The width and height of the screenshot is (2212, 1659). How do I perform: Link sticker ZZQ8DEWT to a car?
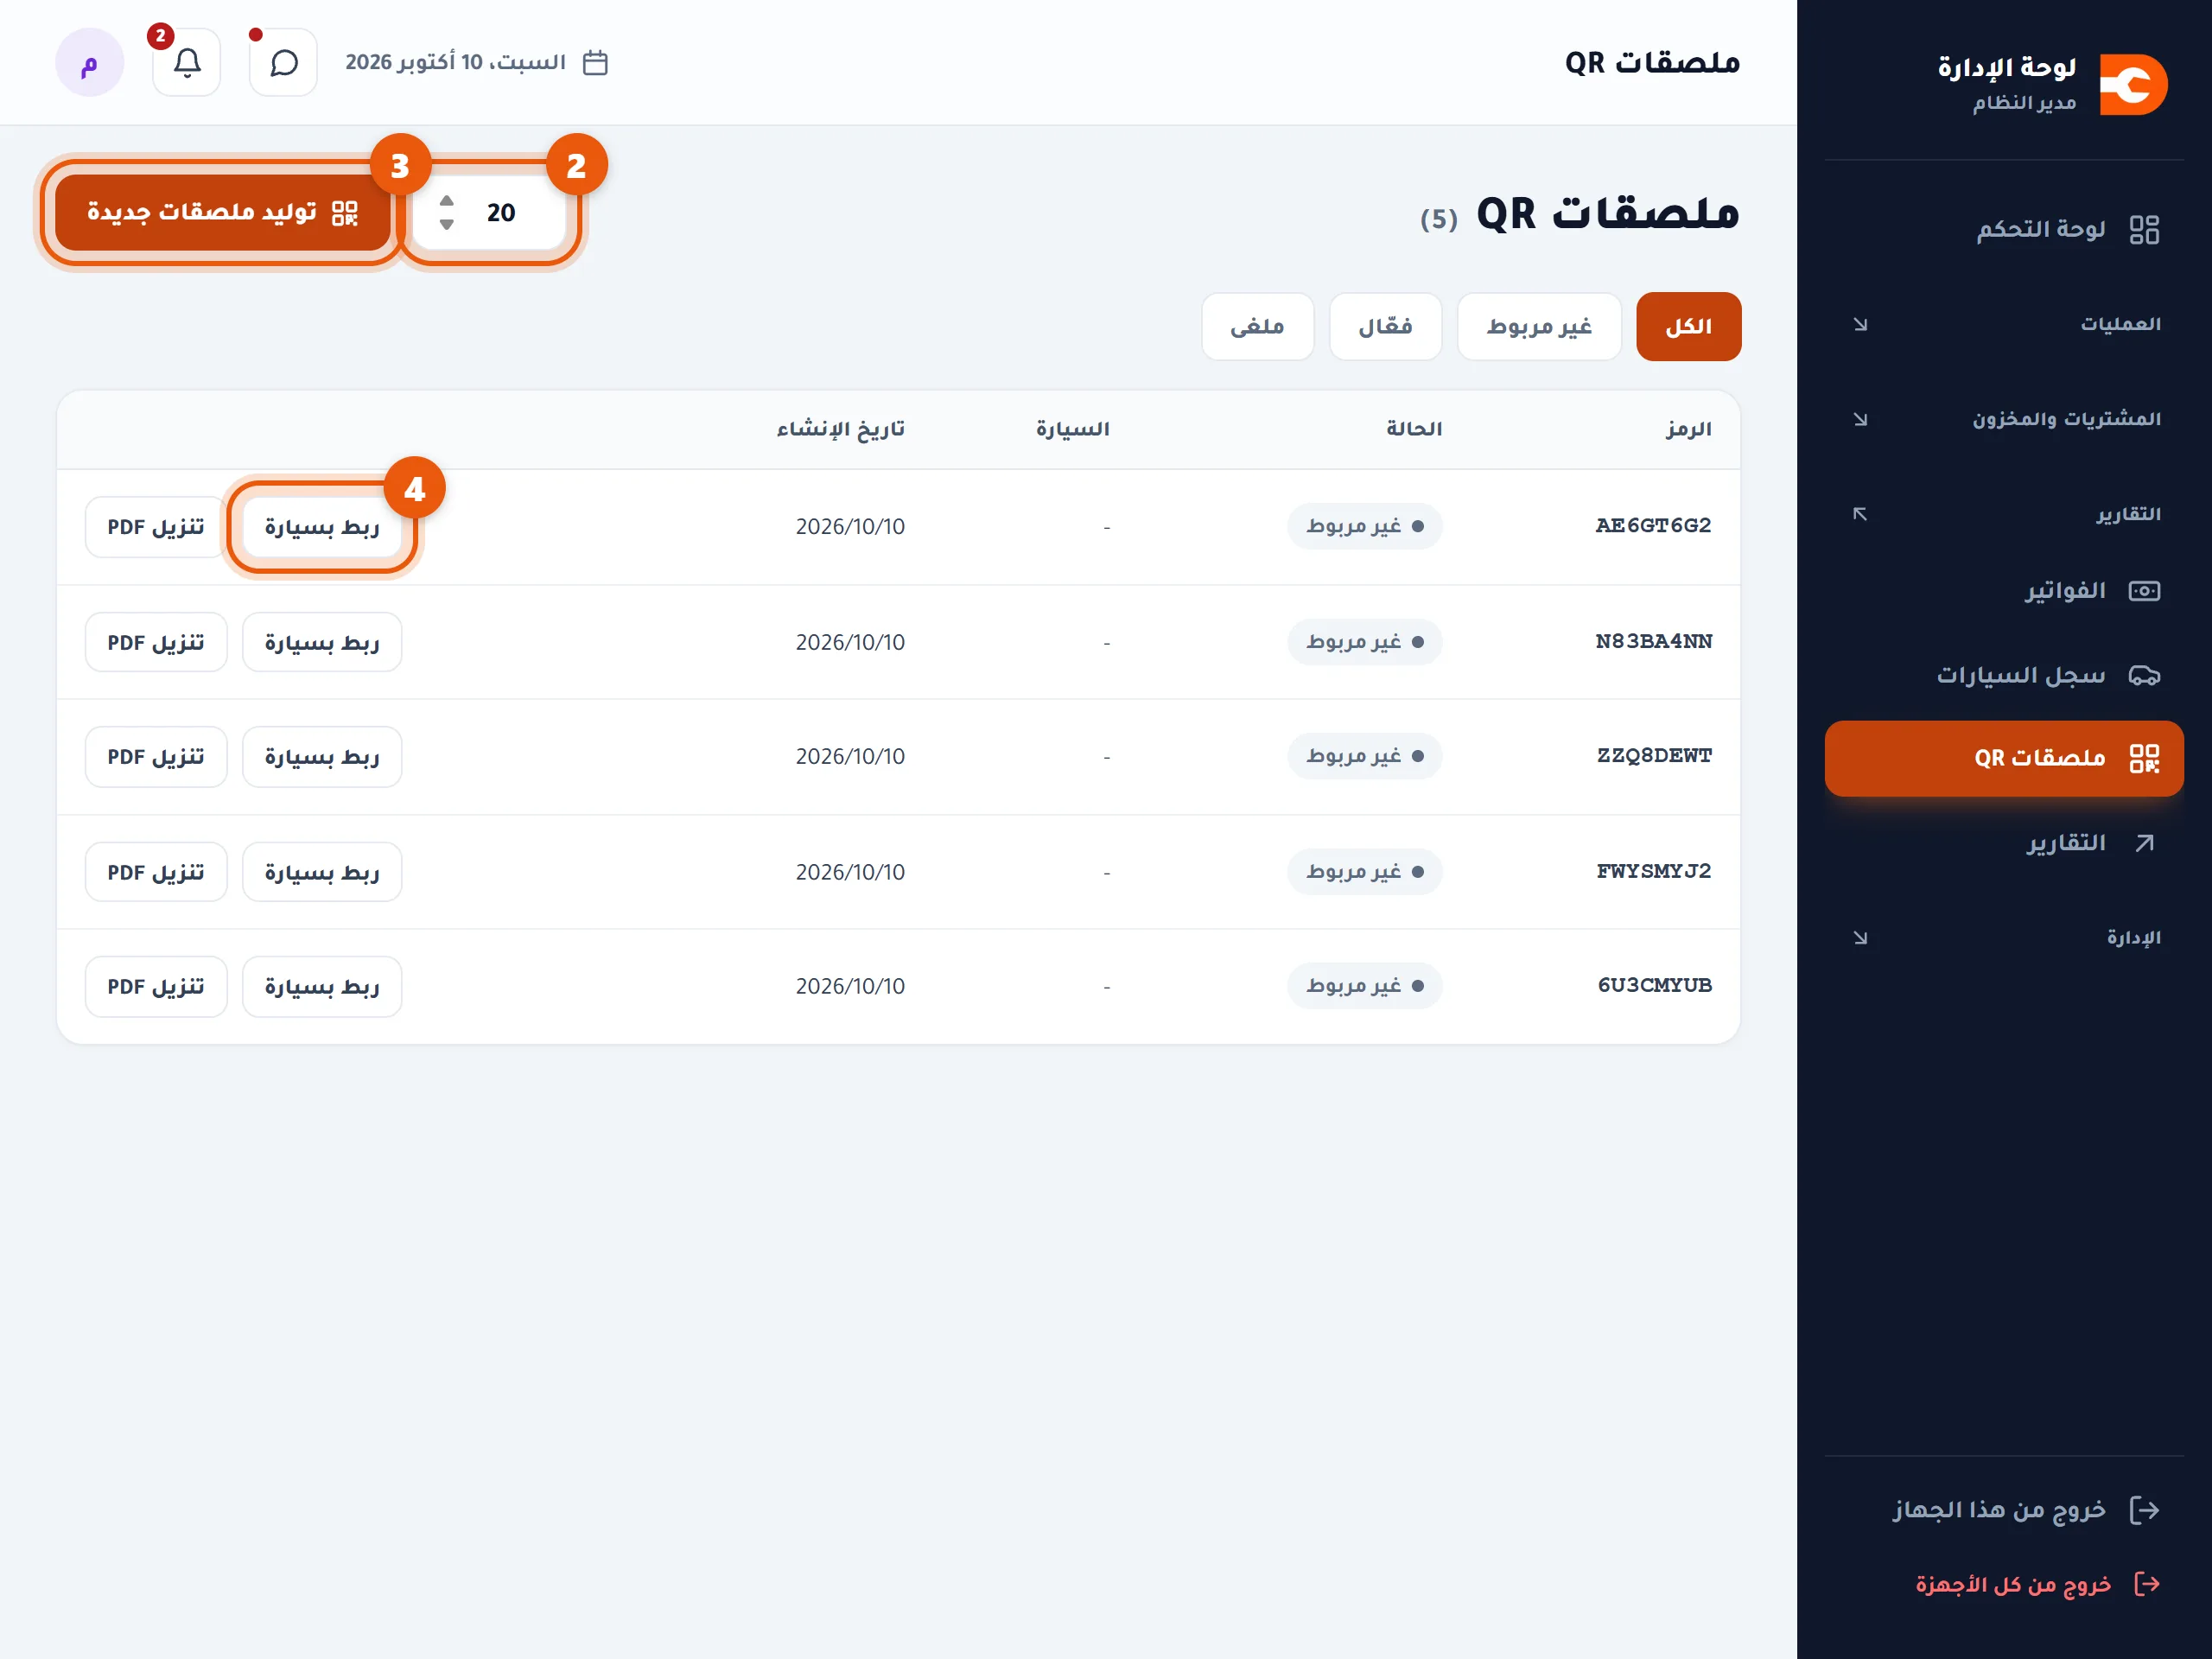322,757
